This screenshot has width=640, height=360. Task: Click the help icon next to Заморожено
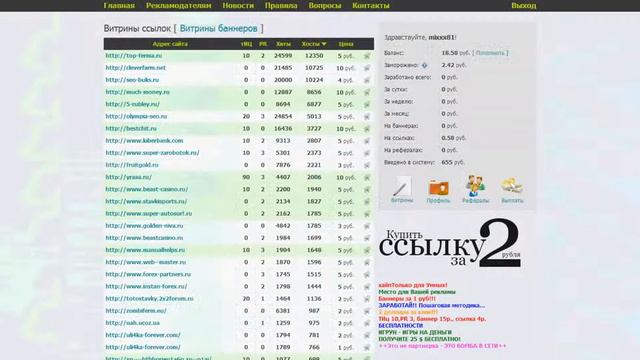pos(424,65)
